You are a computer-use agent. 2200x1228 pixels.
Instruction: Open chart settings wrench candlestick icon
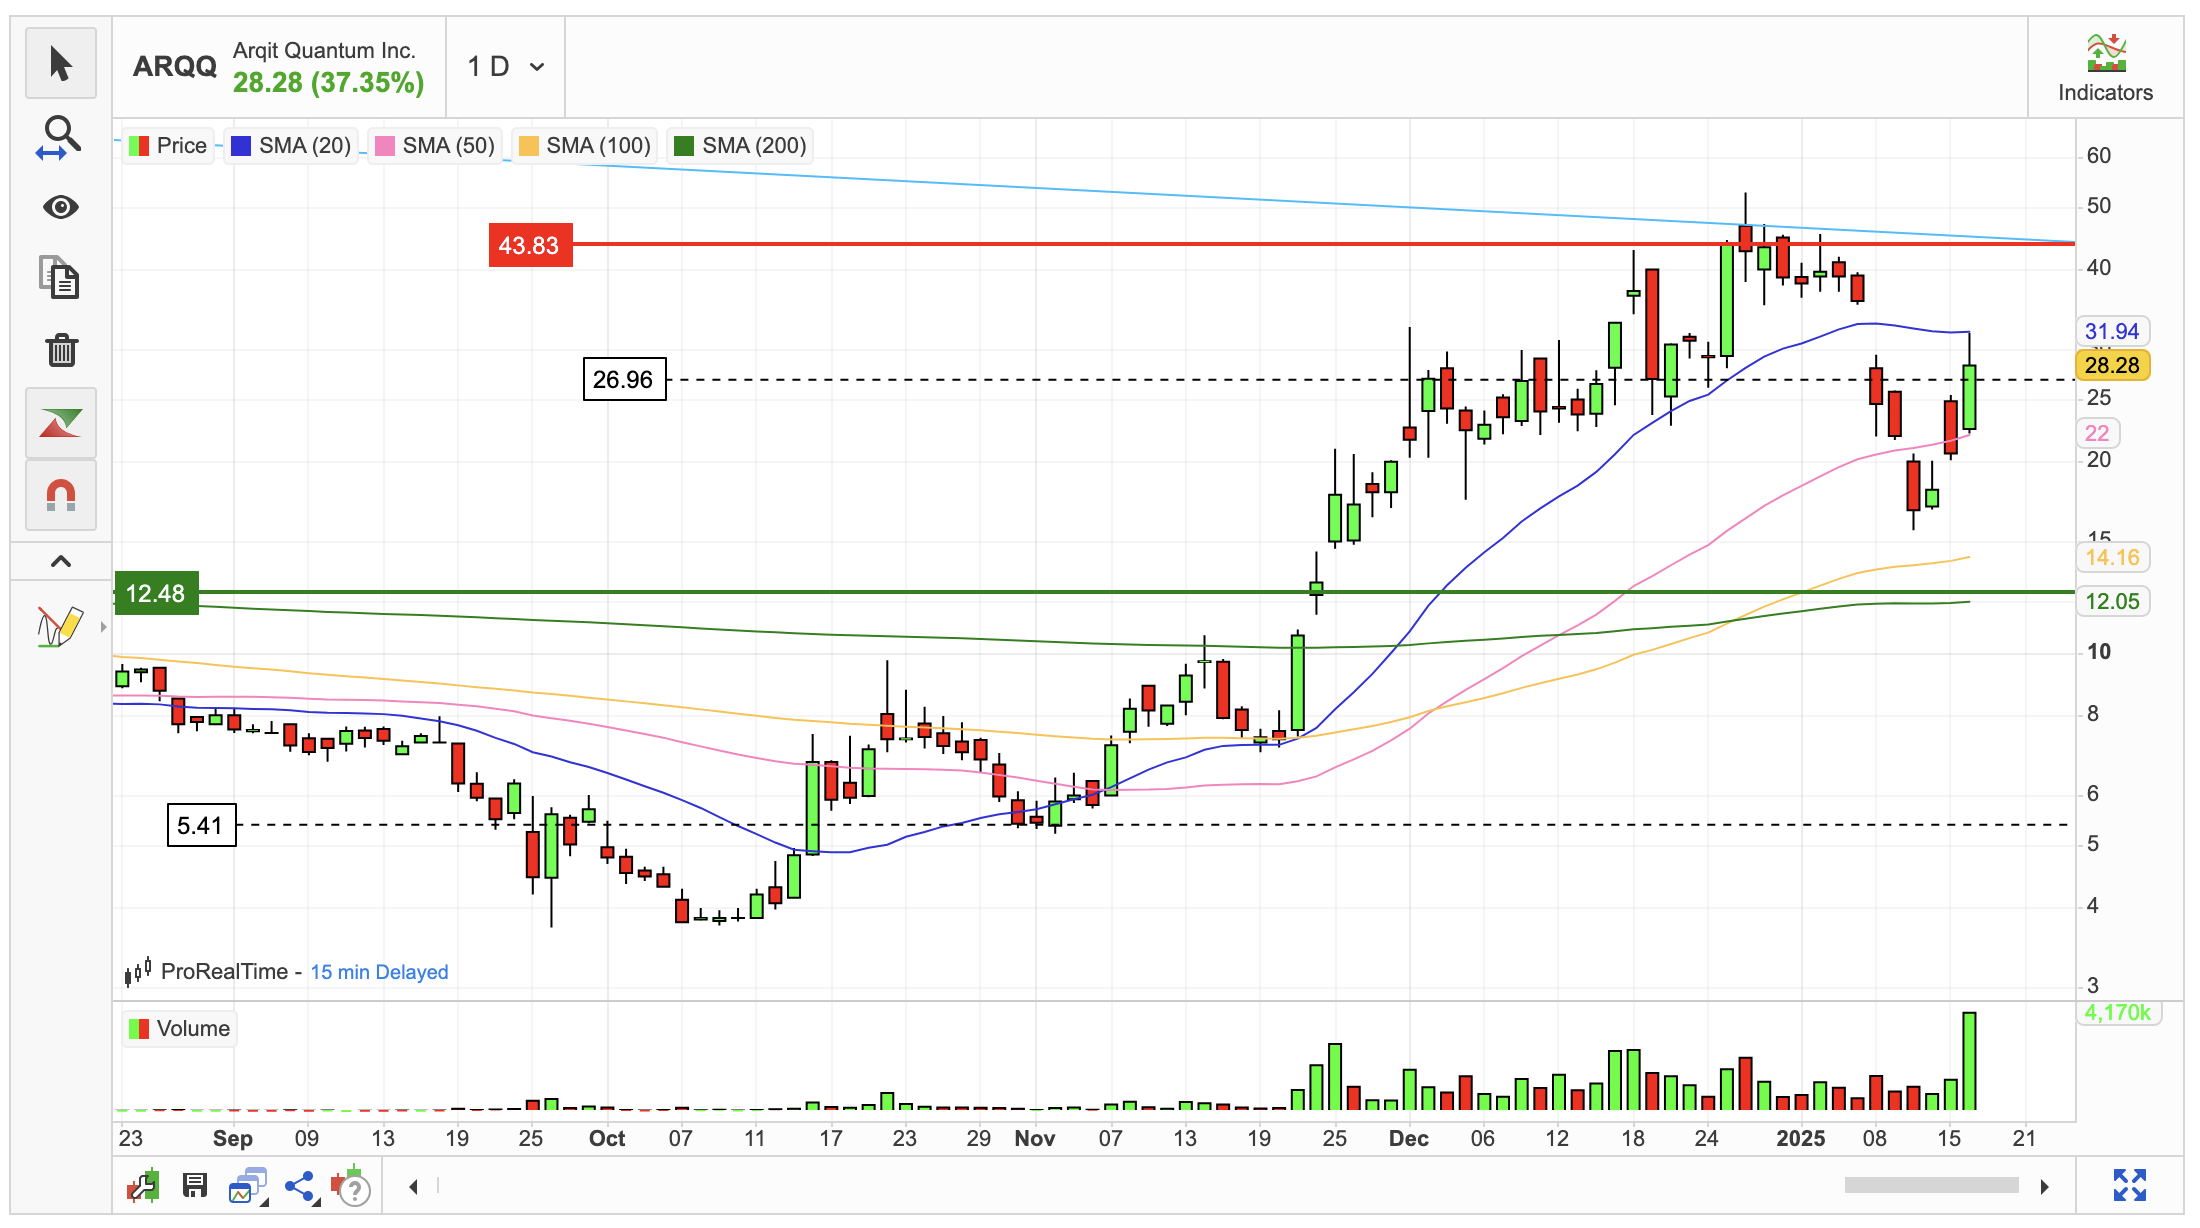click(x=143, y=1186)
